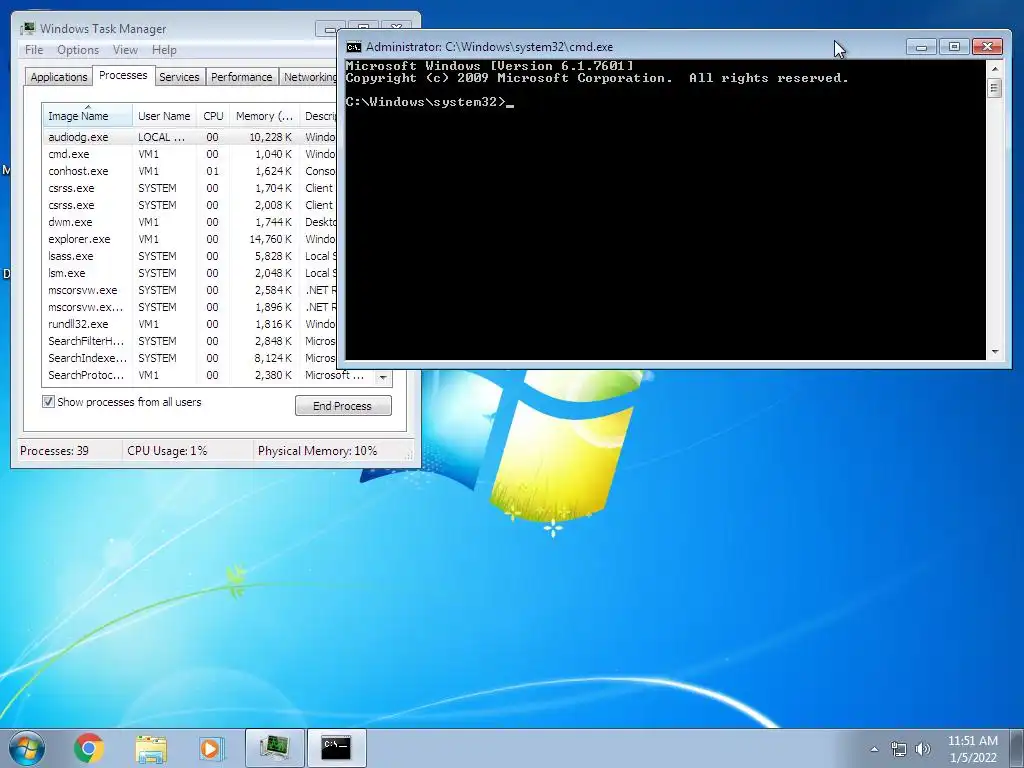Select the audiodg.exe process row
This screenshot has height=768, width=1024.
(x=189, y=137)
